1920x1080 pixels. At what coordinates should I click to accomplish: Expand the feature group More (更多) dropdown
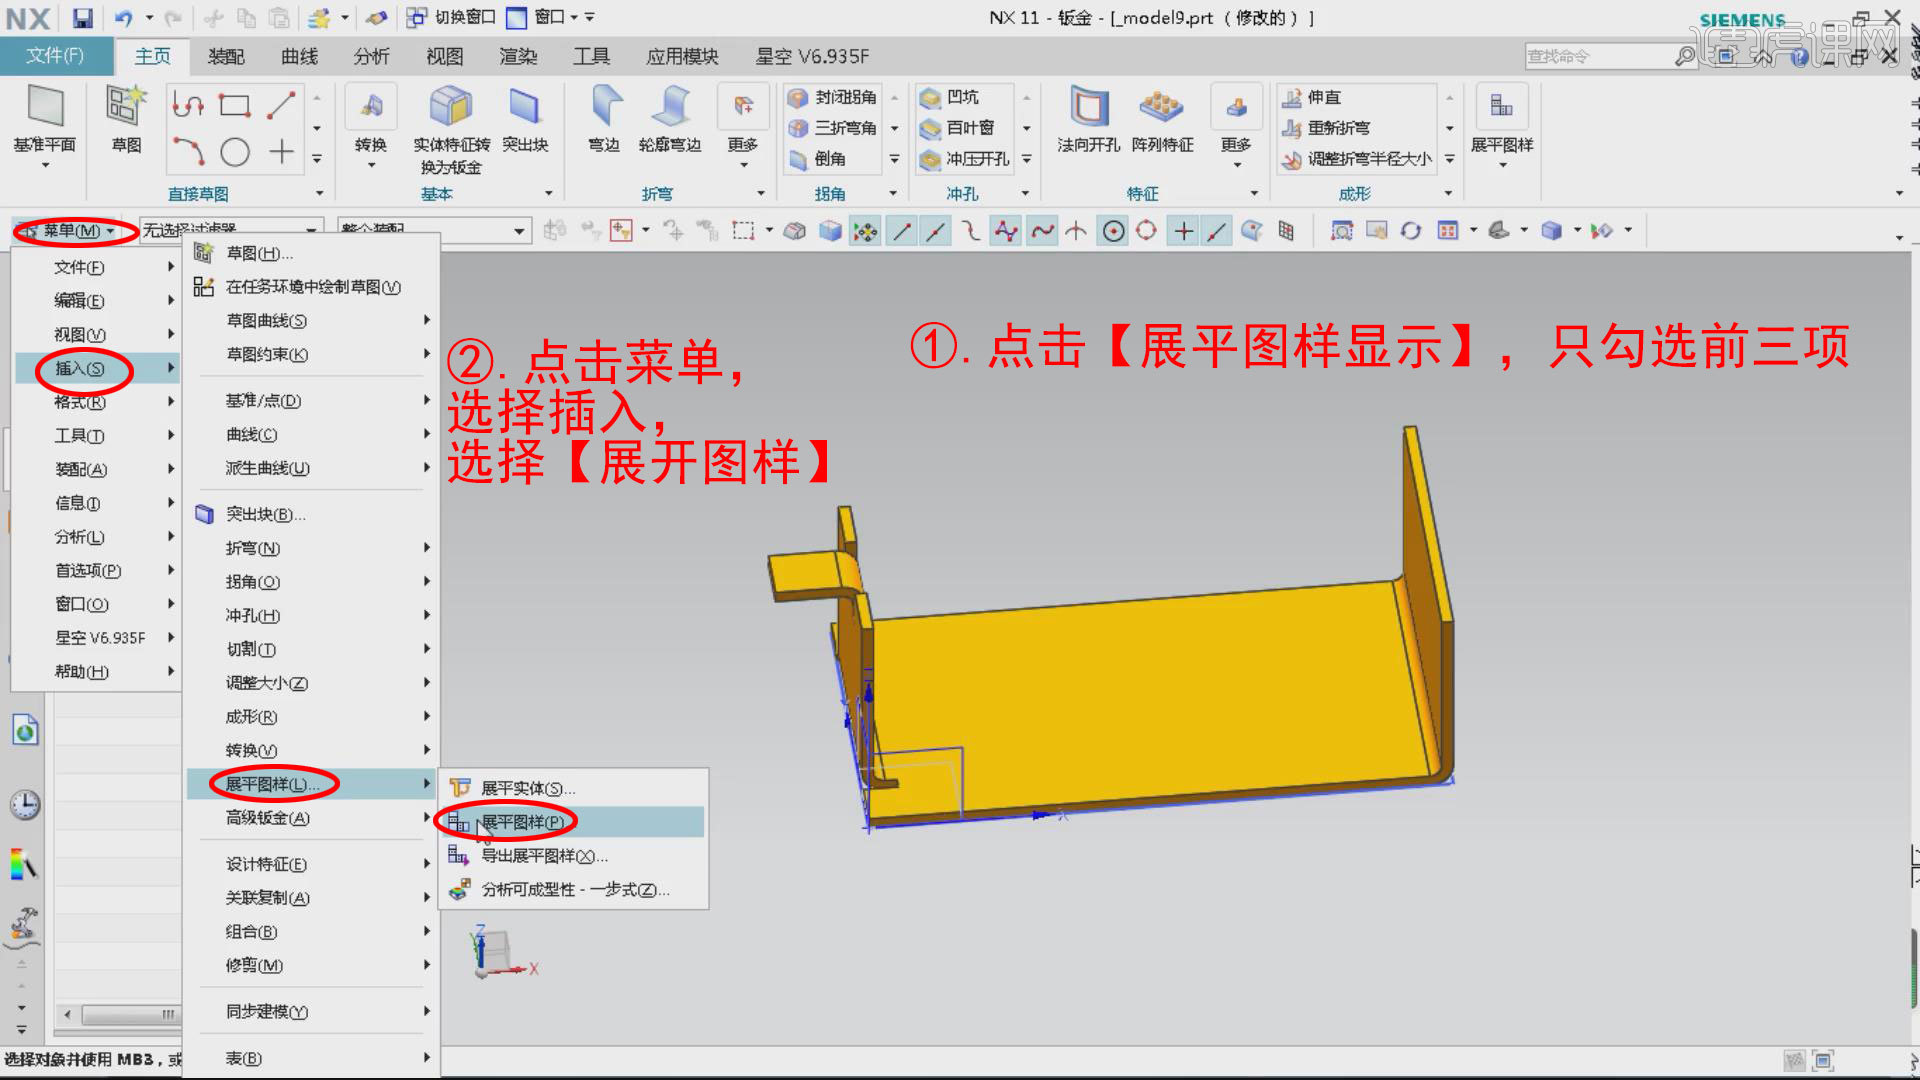click(x=1237, y=165)
